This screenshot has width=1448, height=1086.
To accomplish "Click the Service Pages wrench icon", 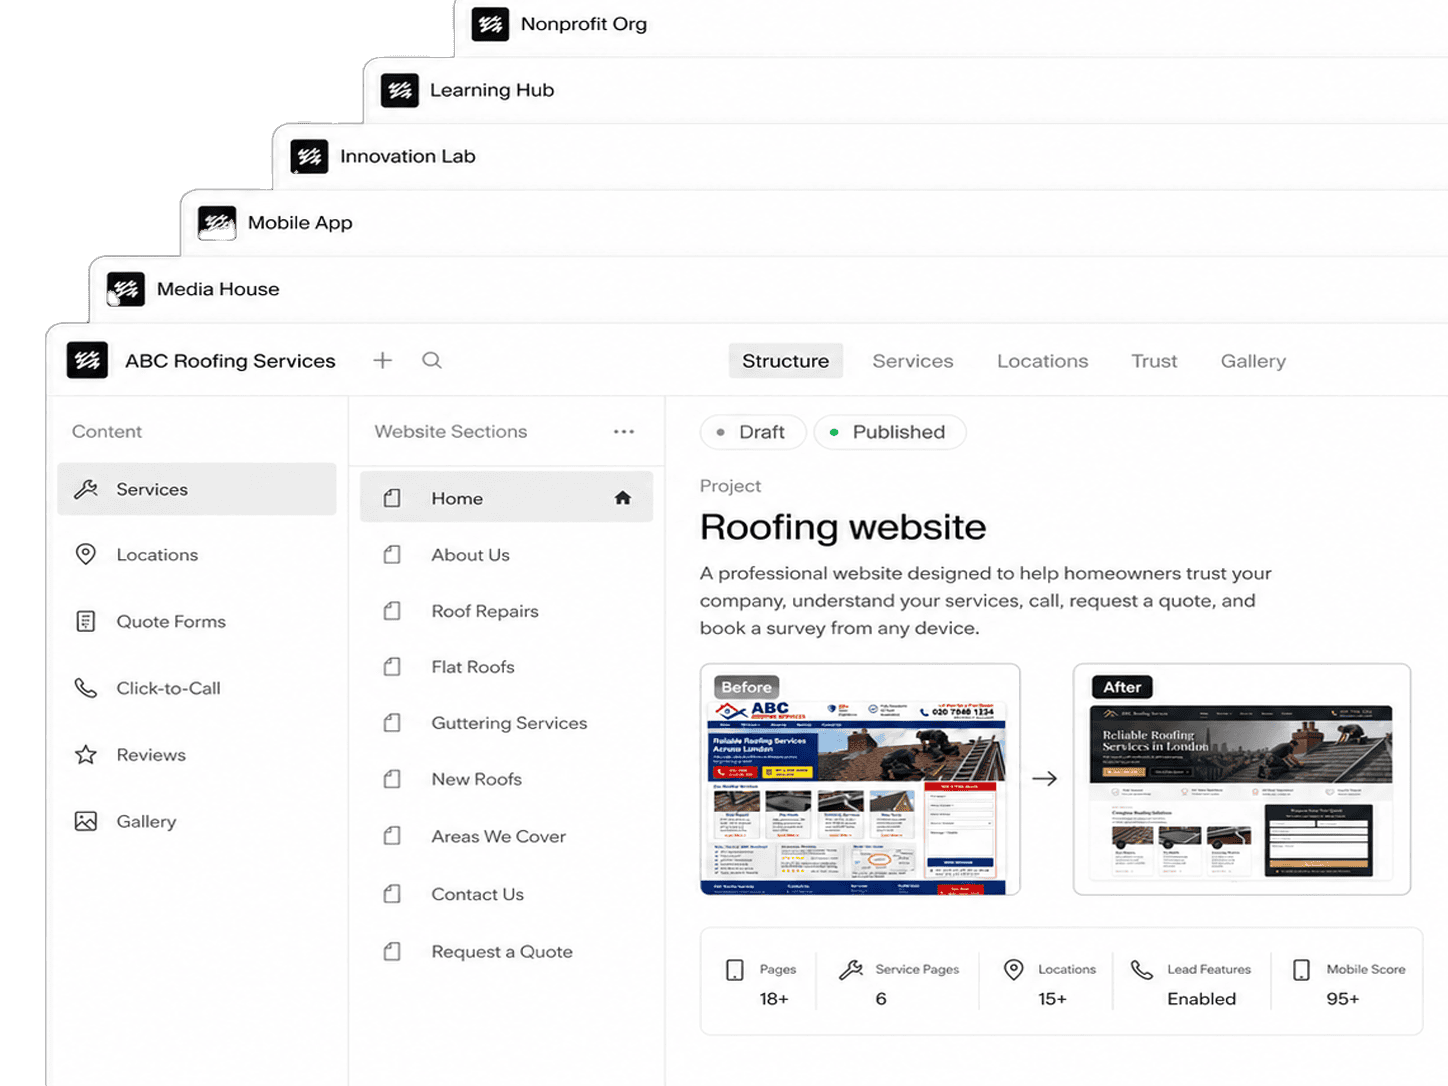I will (x=851, y=969).
